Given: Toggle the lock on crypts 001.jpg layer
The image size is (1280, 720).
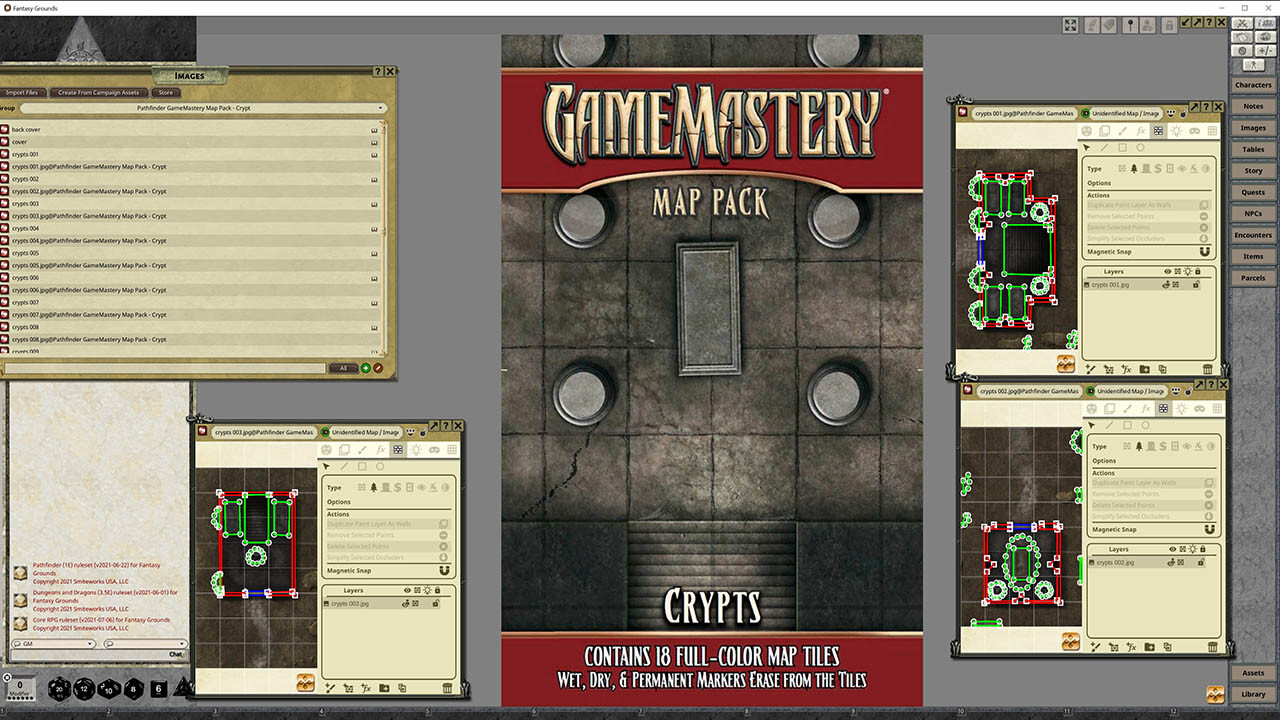Looking at the screenshot, I should click(1197, 285).
